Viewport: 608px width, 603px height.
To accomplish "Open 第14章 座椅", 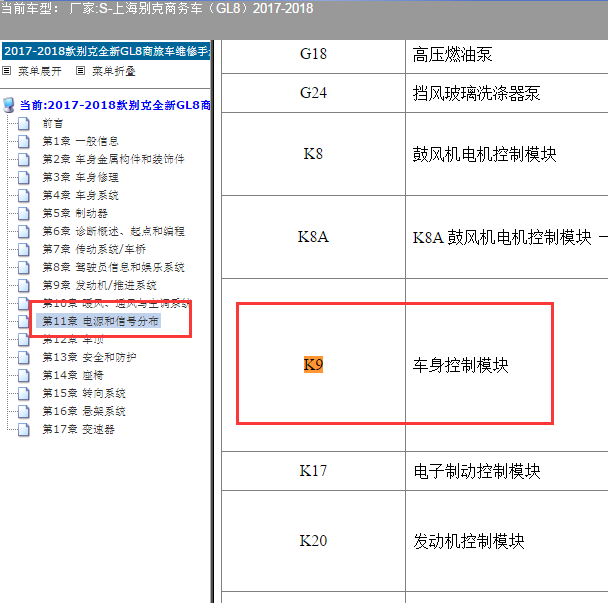I will tap(73, 375).
